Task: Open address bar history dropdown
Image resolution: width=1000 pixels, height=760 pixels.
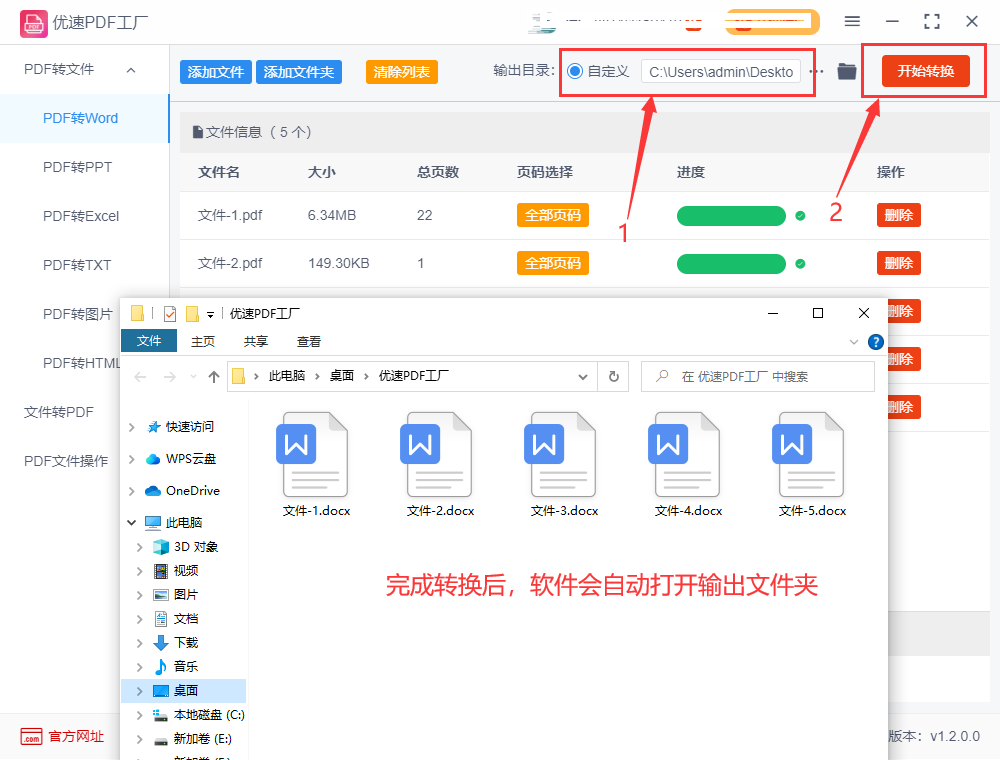Action: [583, 377]
